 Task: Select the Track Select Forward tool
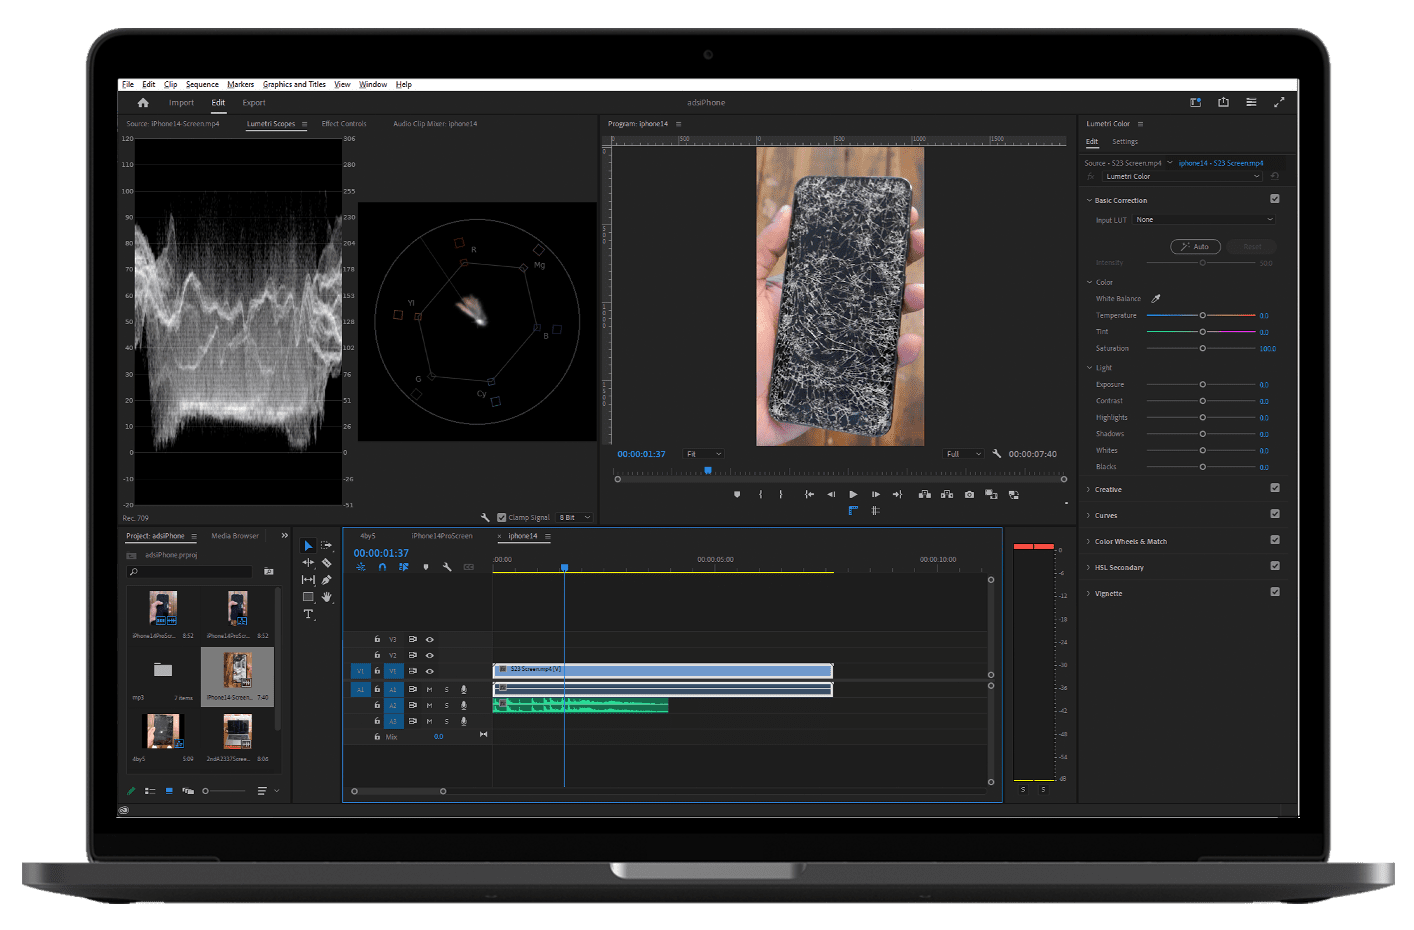pos(326,546)
